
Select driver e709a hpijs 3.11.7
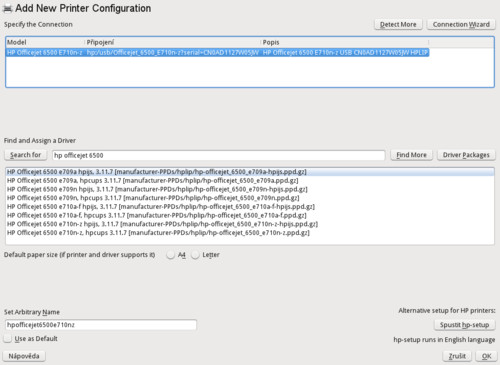[x=250, y=172]
